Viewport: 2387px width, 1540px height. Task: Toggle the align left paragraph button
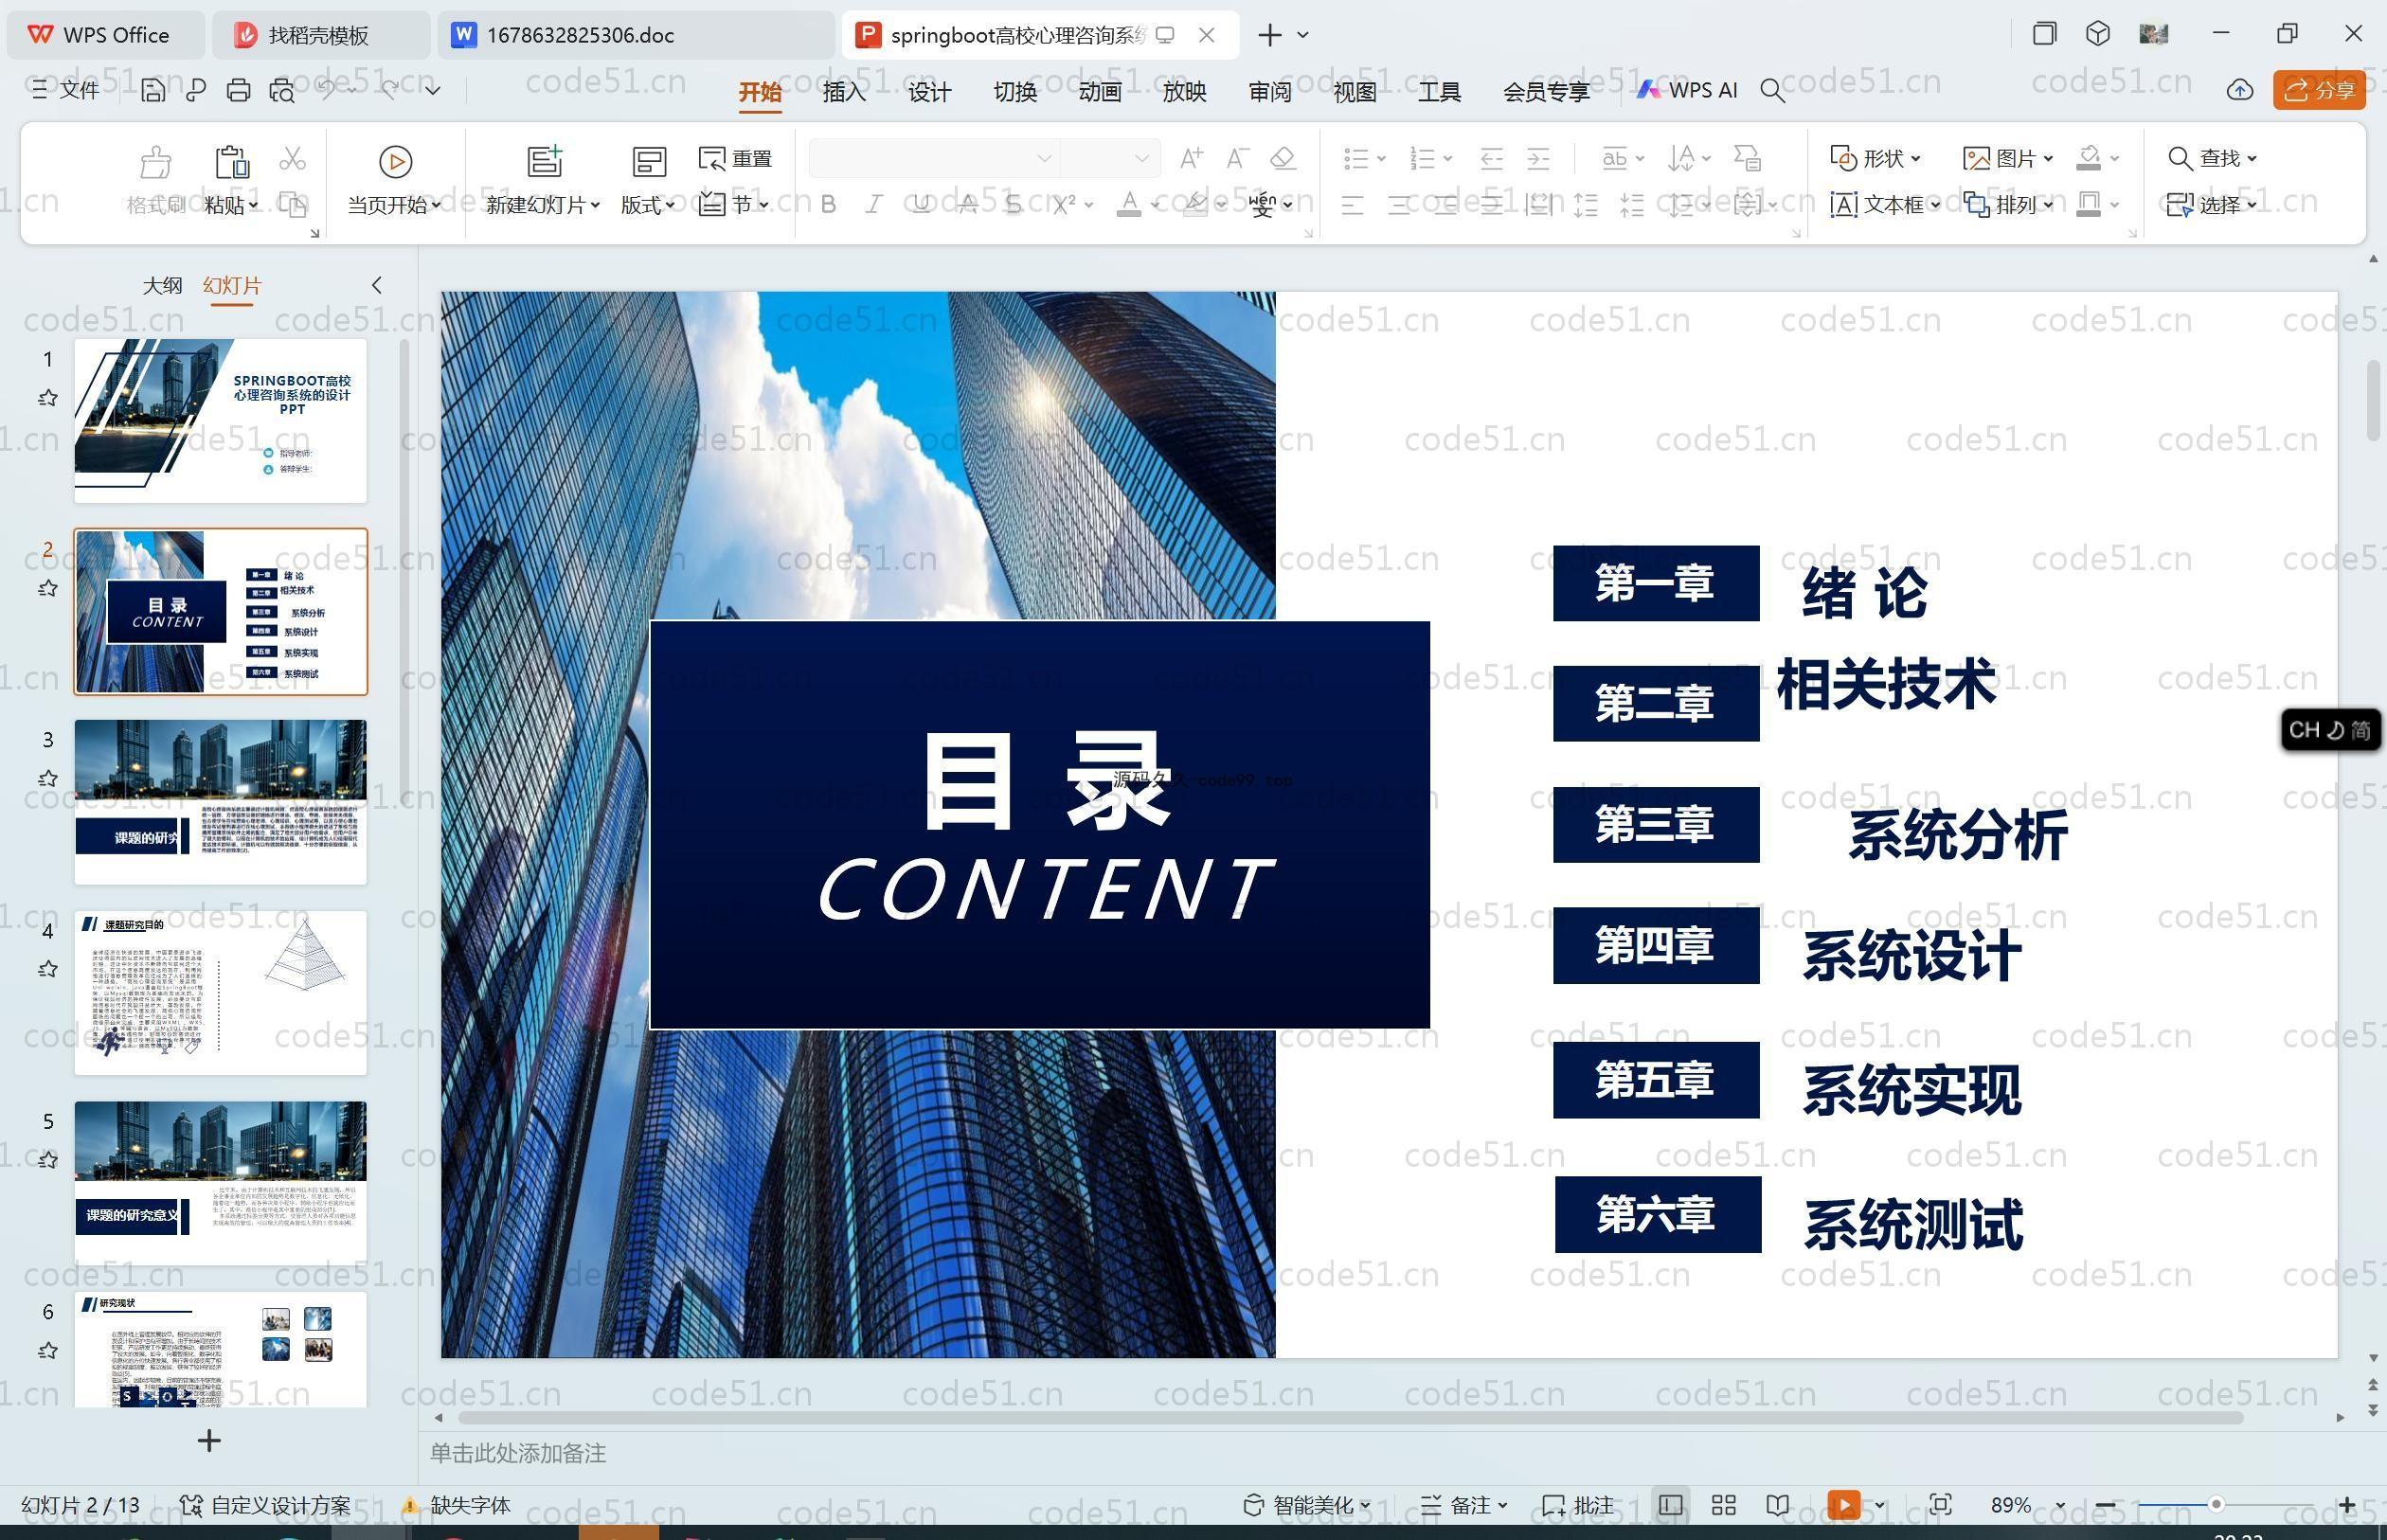pos(1352,205)
